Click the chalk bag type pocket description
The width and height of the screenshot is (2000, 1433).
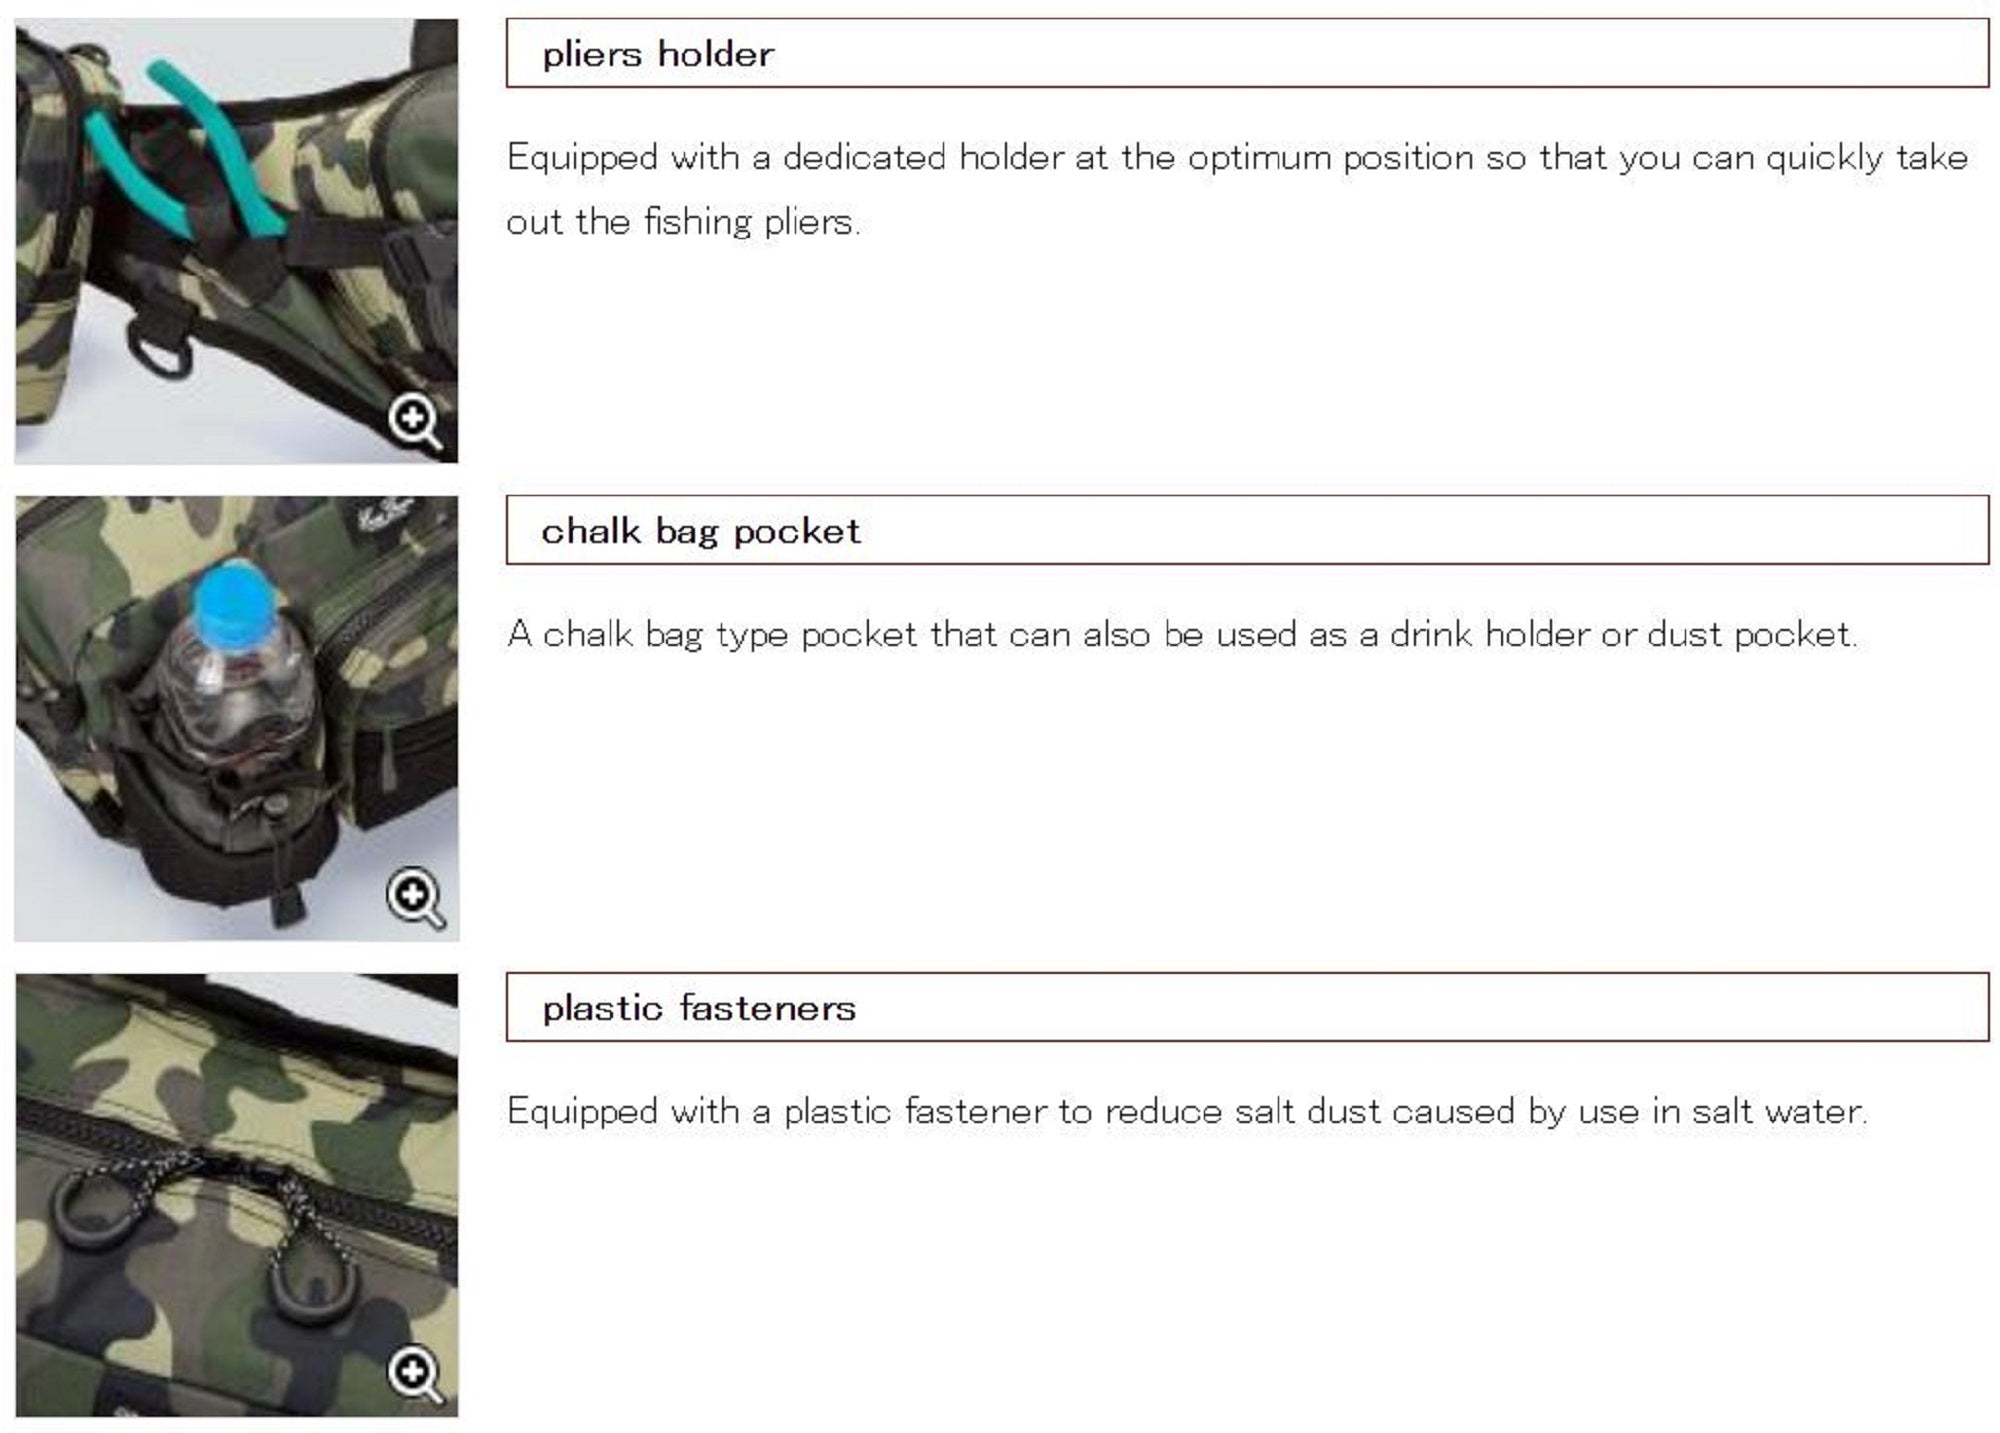tap(1181, 635)
